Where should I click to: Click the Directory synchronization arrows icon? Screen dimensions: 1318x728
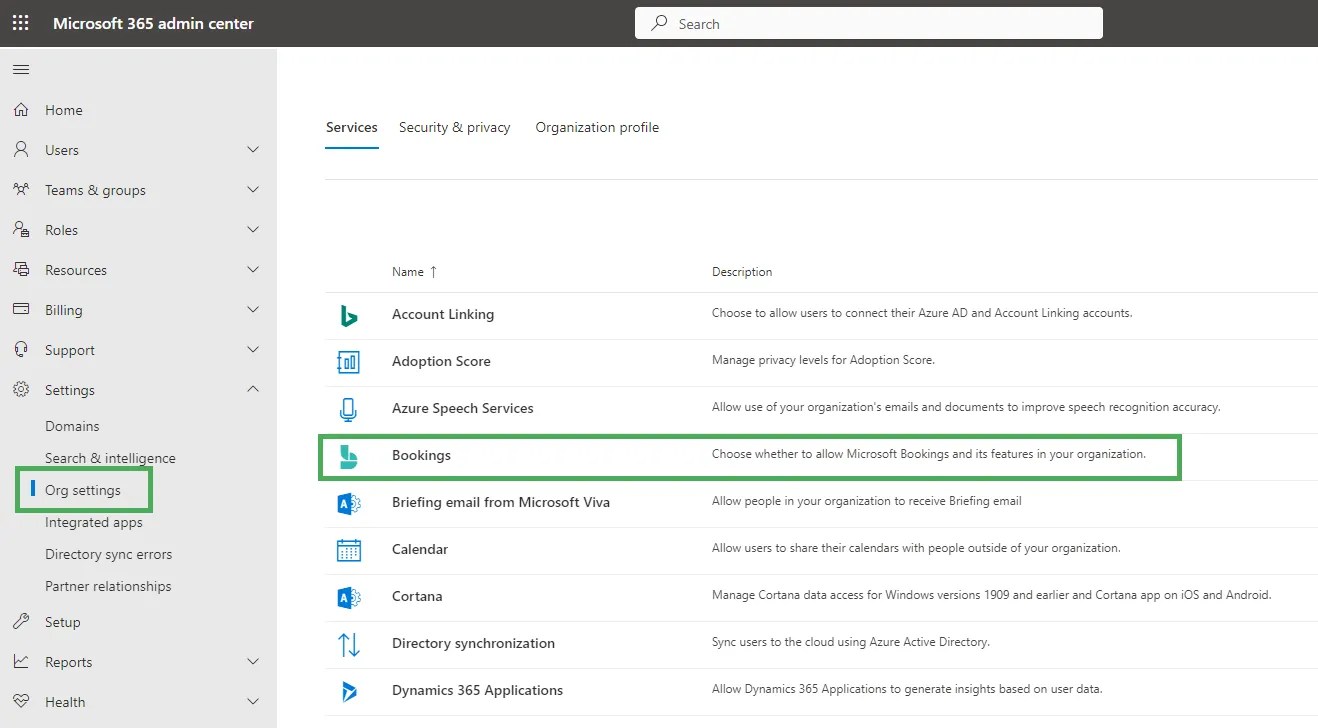click(350, 643)
